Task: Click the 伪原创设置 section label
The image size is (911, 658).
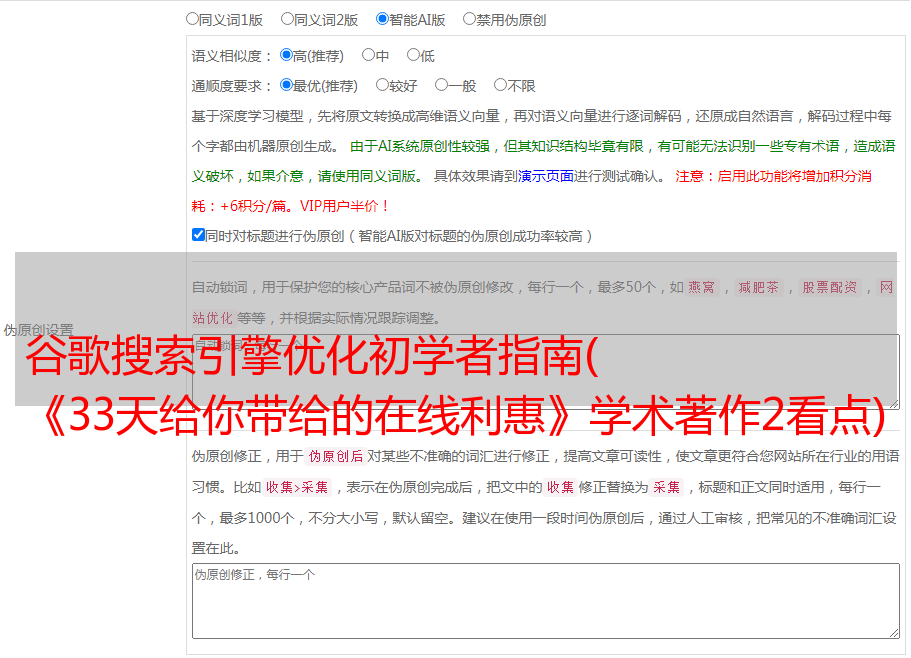Action: 38,330
